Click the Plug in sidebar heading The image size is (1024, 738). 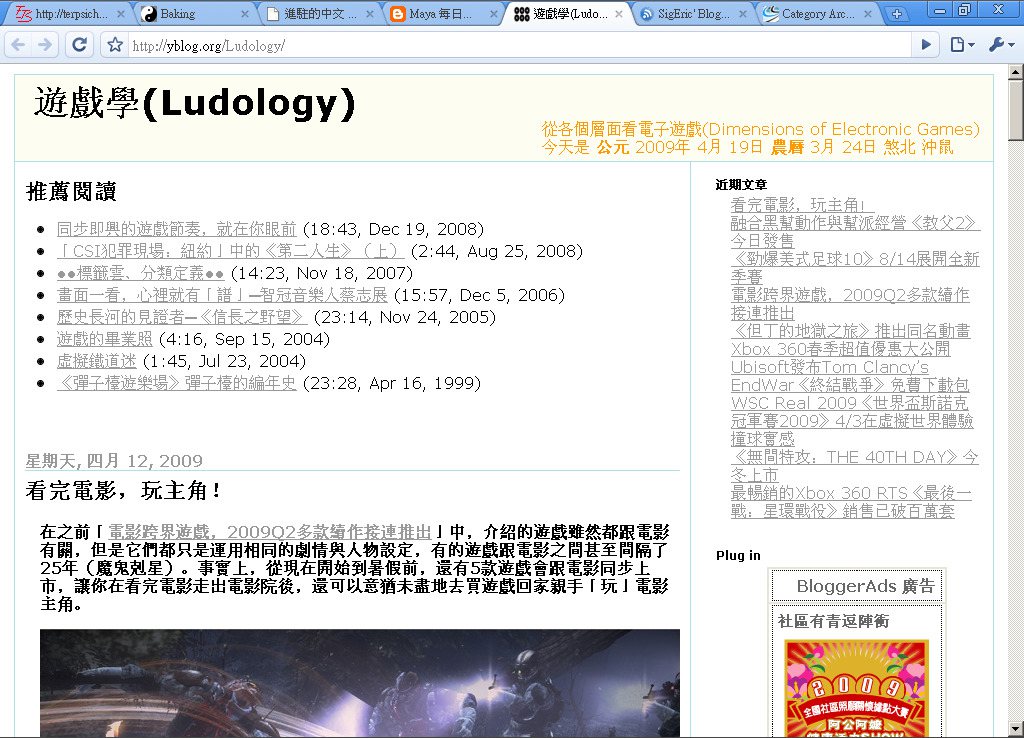738,555
